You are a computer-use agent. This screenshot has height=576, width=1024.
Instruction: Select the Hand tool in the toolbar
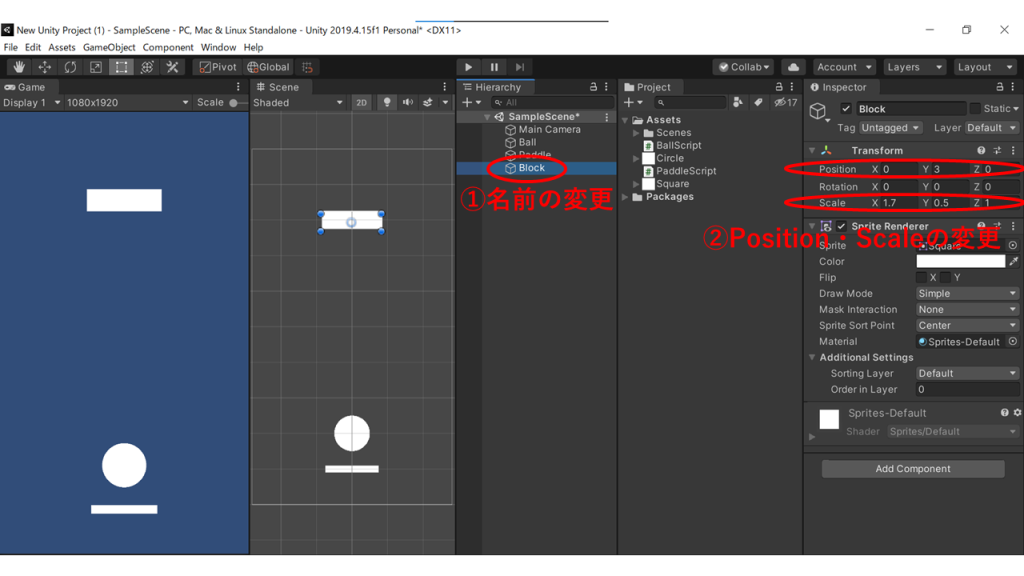click(x=20, y=66)
